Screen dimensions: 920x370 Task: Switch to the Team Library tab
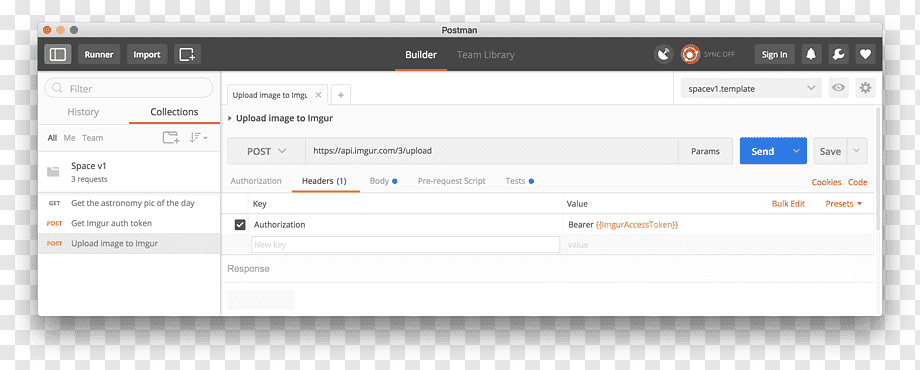485,55
